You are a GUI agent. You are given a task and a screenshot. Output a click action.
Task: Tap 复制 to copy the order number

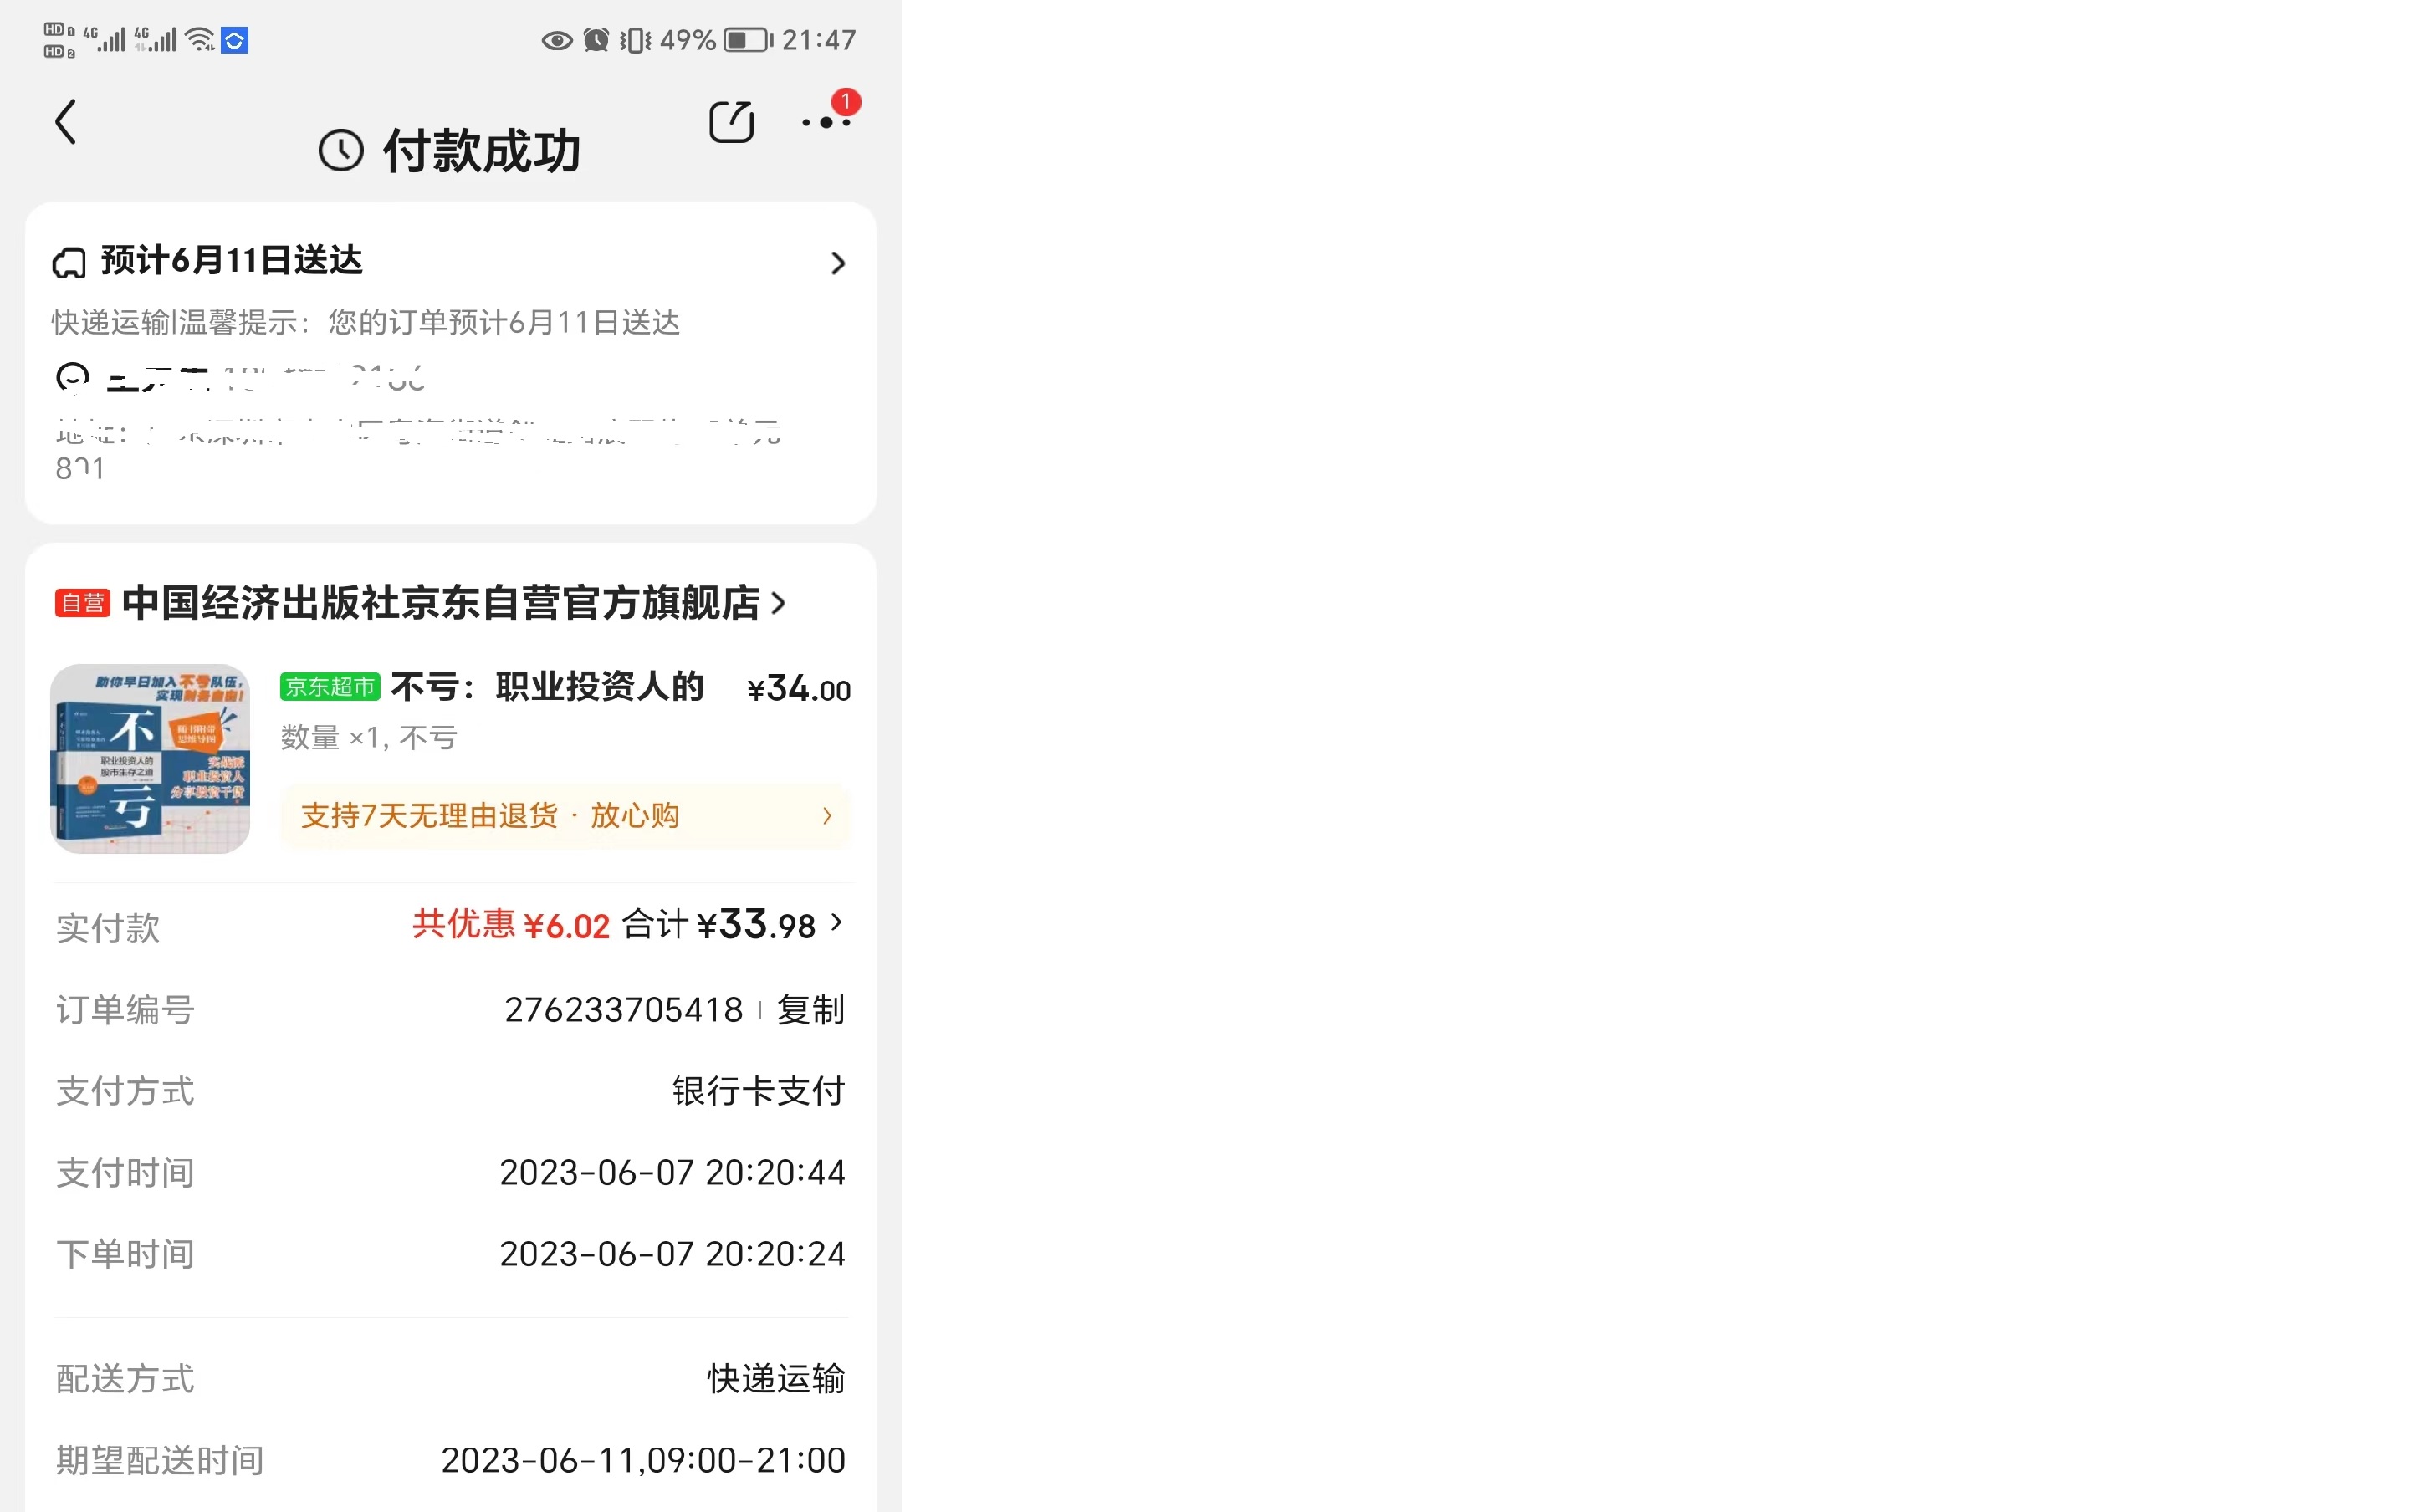[810, 1009]
